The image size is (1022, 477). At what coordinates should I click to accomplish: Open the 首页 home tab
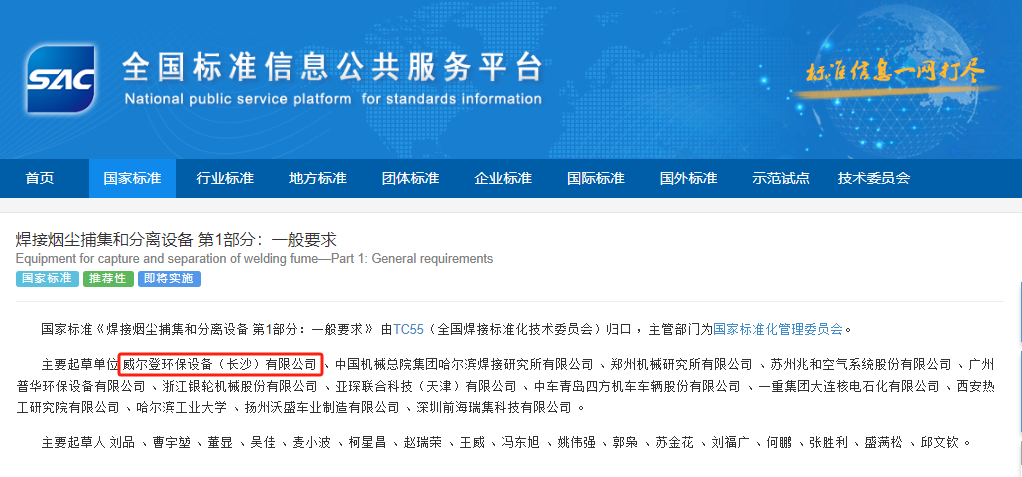pos(40,178)
